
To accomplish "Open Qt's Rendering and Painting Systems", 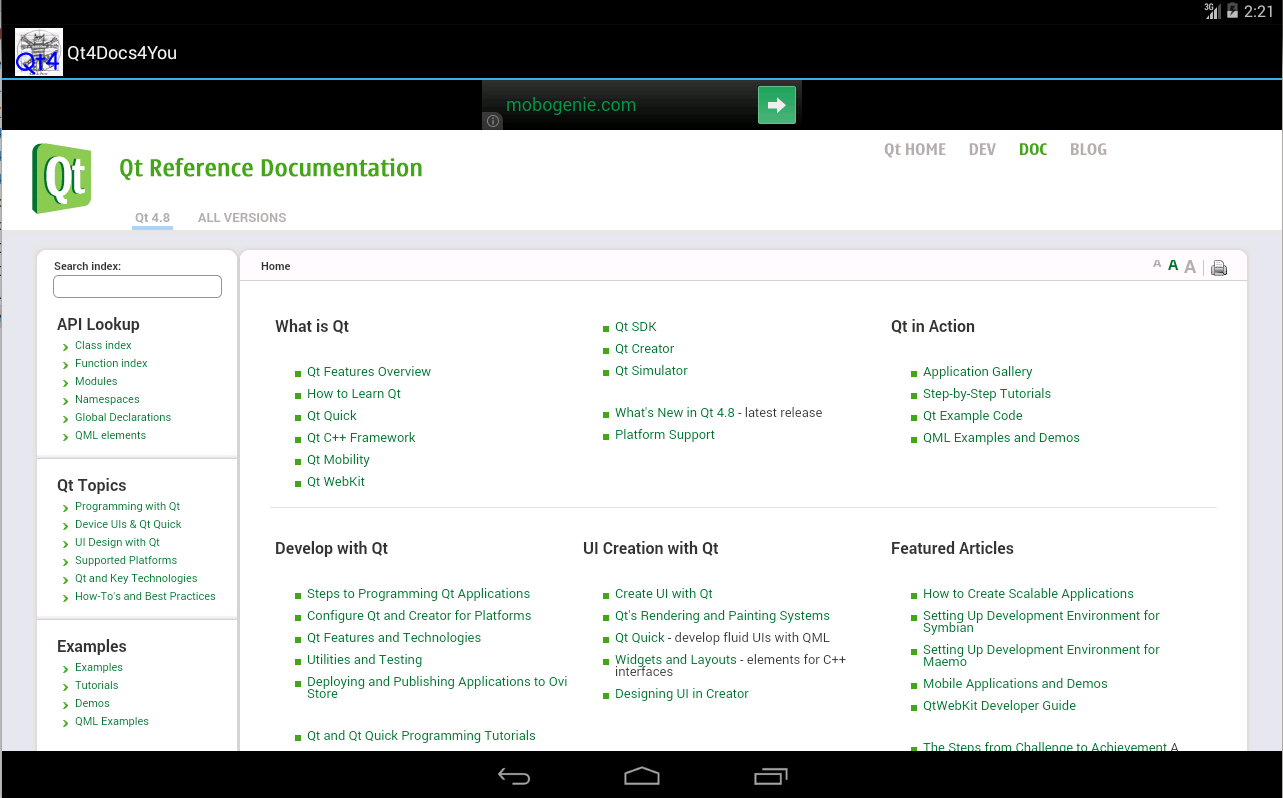I will click(722, 615).
